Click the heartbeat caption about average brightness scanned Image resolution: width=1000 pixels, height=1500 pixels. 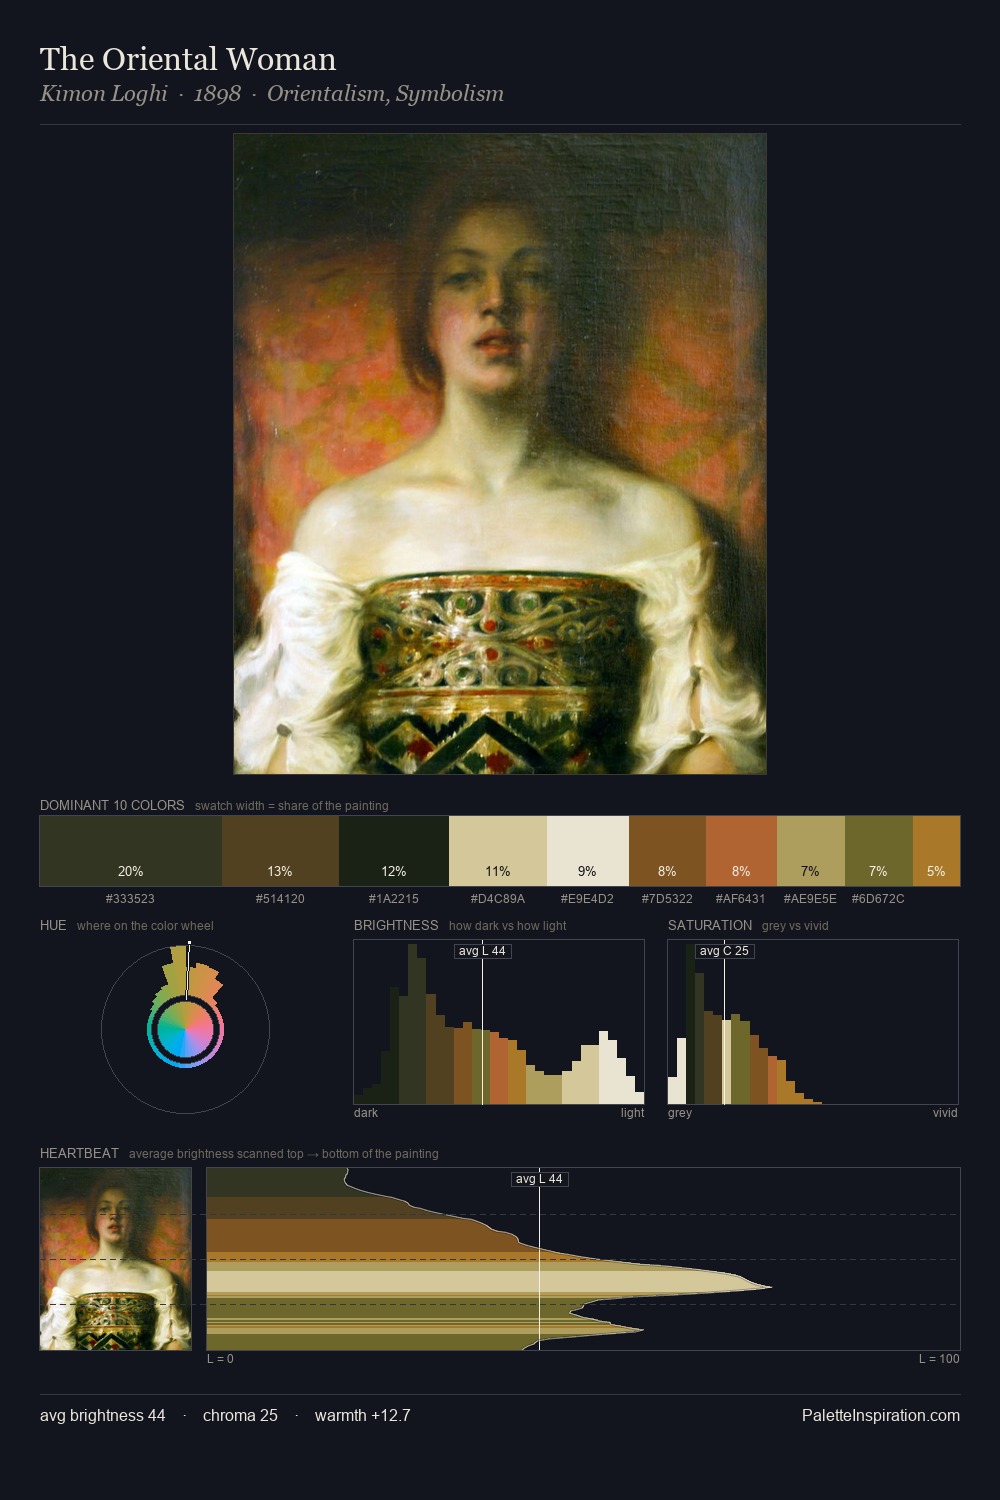coord(284,1154)
